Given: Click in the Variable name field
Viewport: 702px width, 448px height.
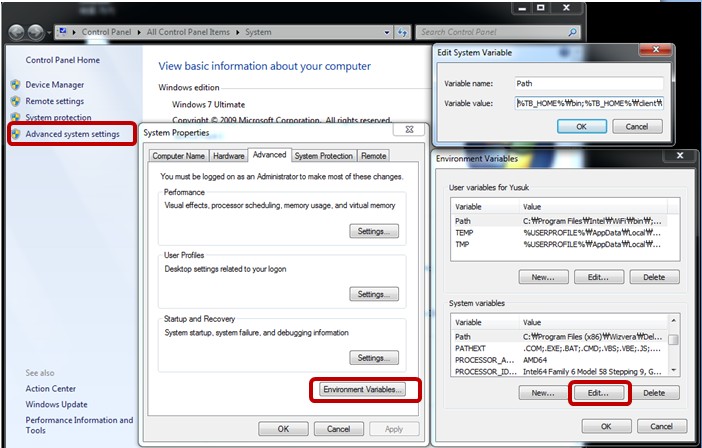Looking at the screenshot, I should pos(588,84).
